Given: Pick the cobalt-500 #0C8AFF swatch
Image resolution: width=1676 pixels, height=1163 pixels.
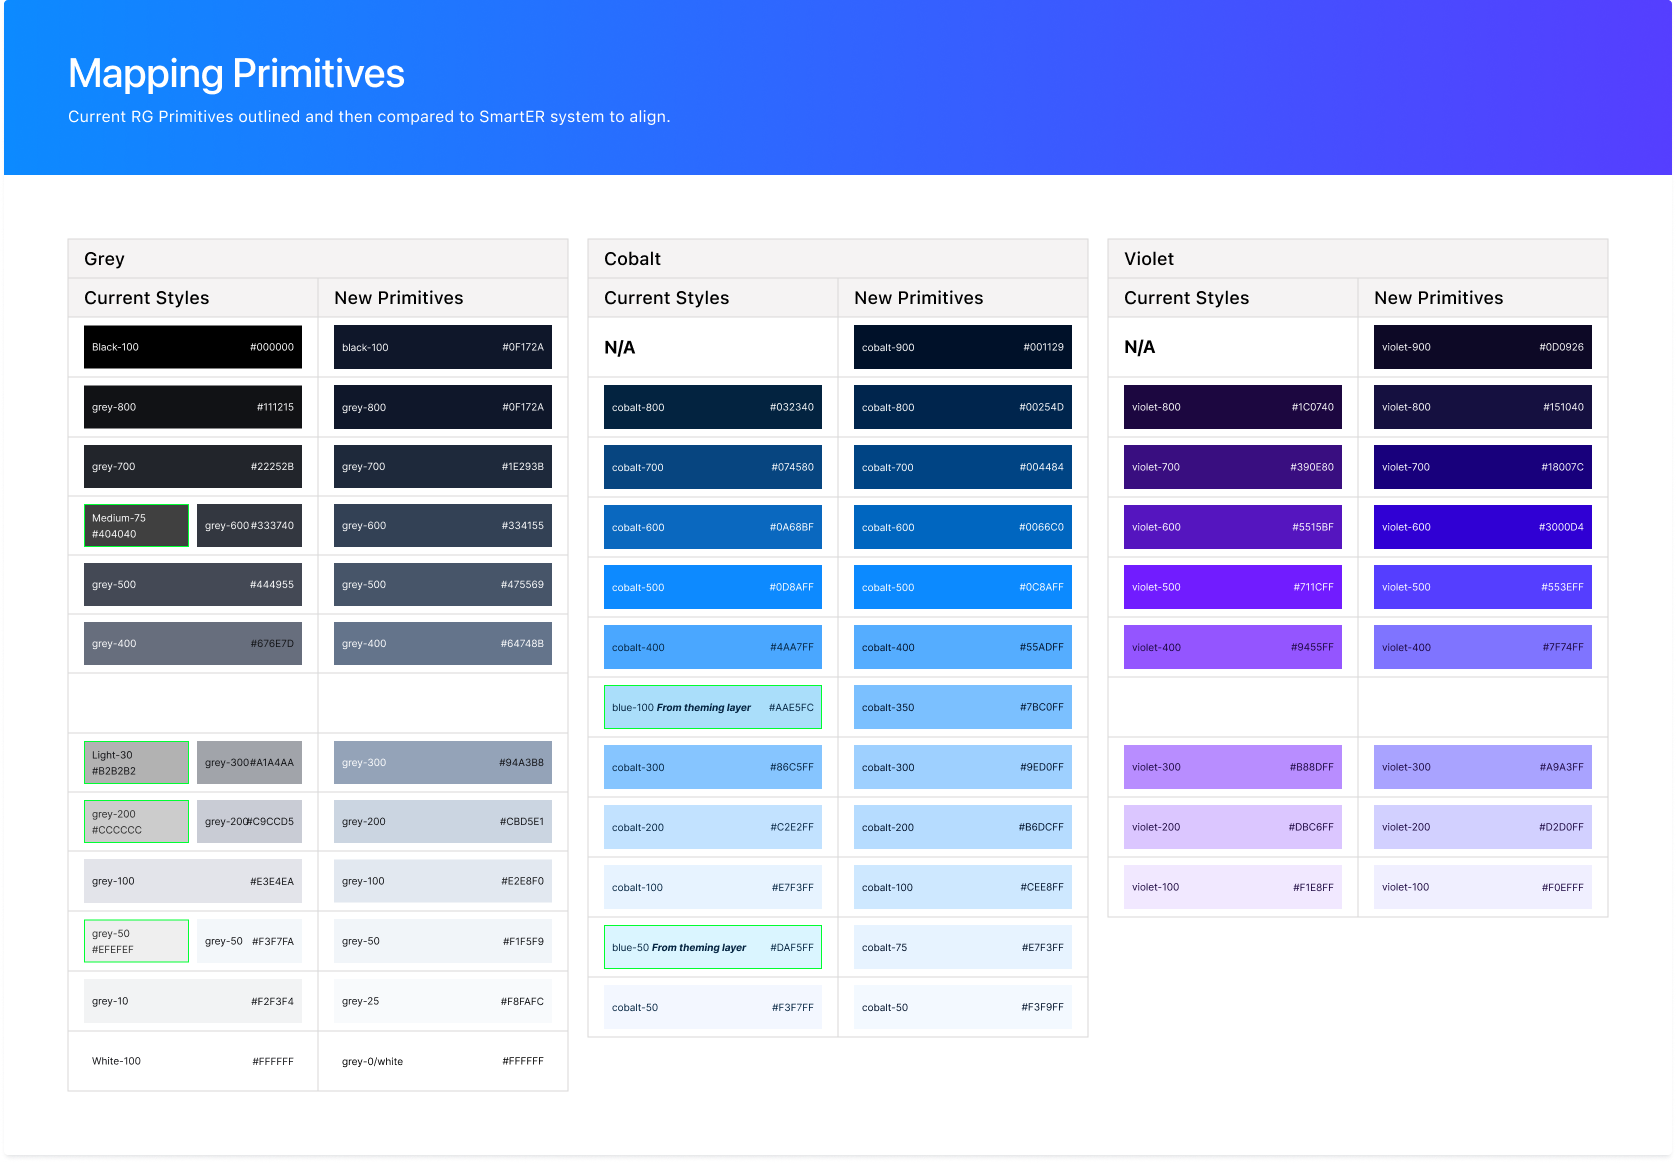Looking at the screenshot, I should pos(963,587).
